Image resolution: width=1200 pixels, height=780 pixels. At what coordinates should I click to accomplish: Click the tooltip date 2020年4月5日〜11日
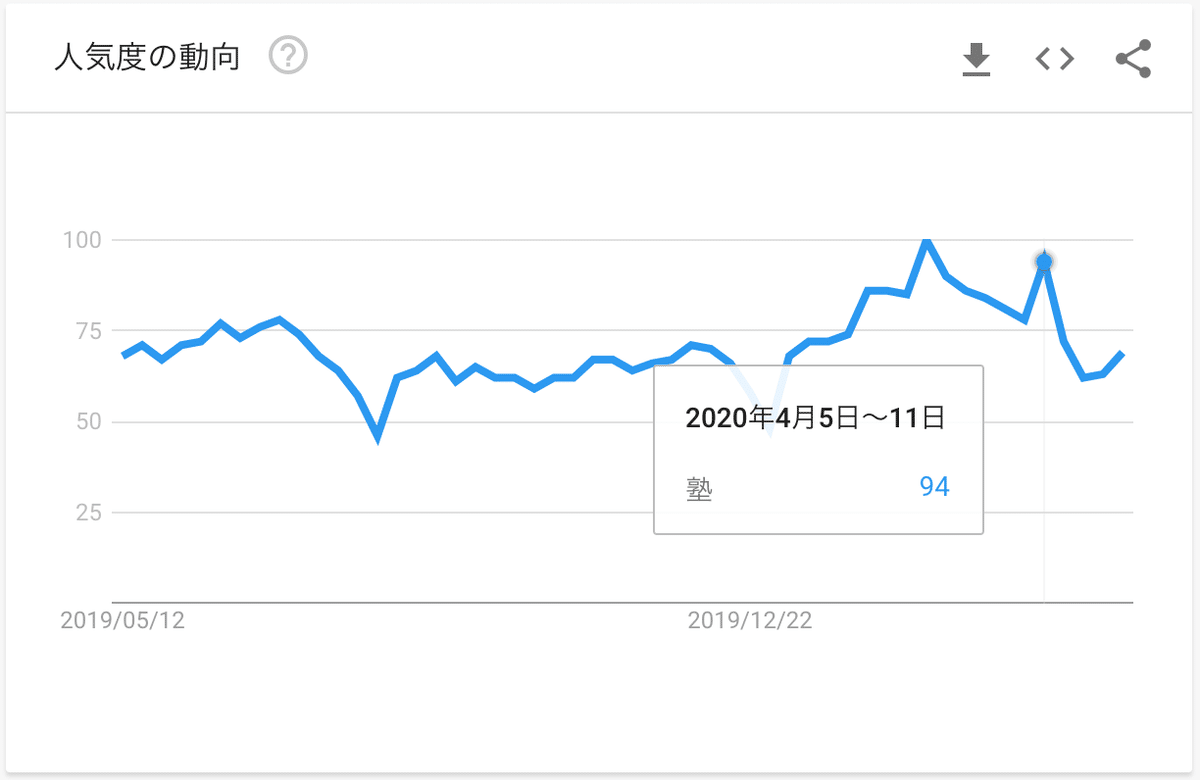[x=815, y=418]
